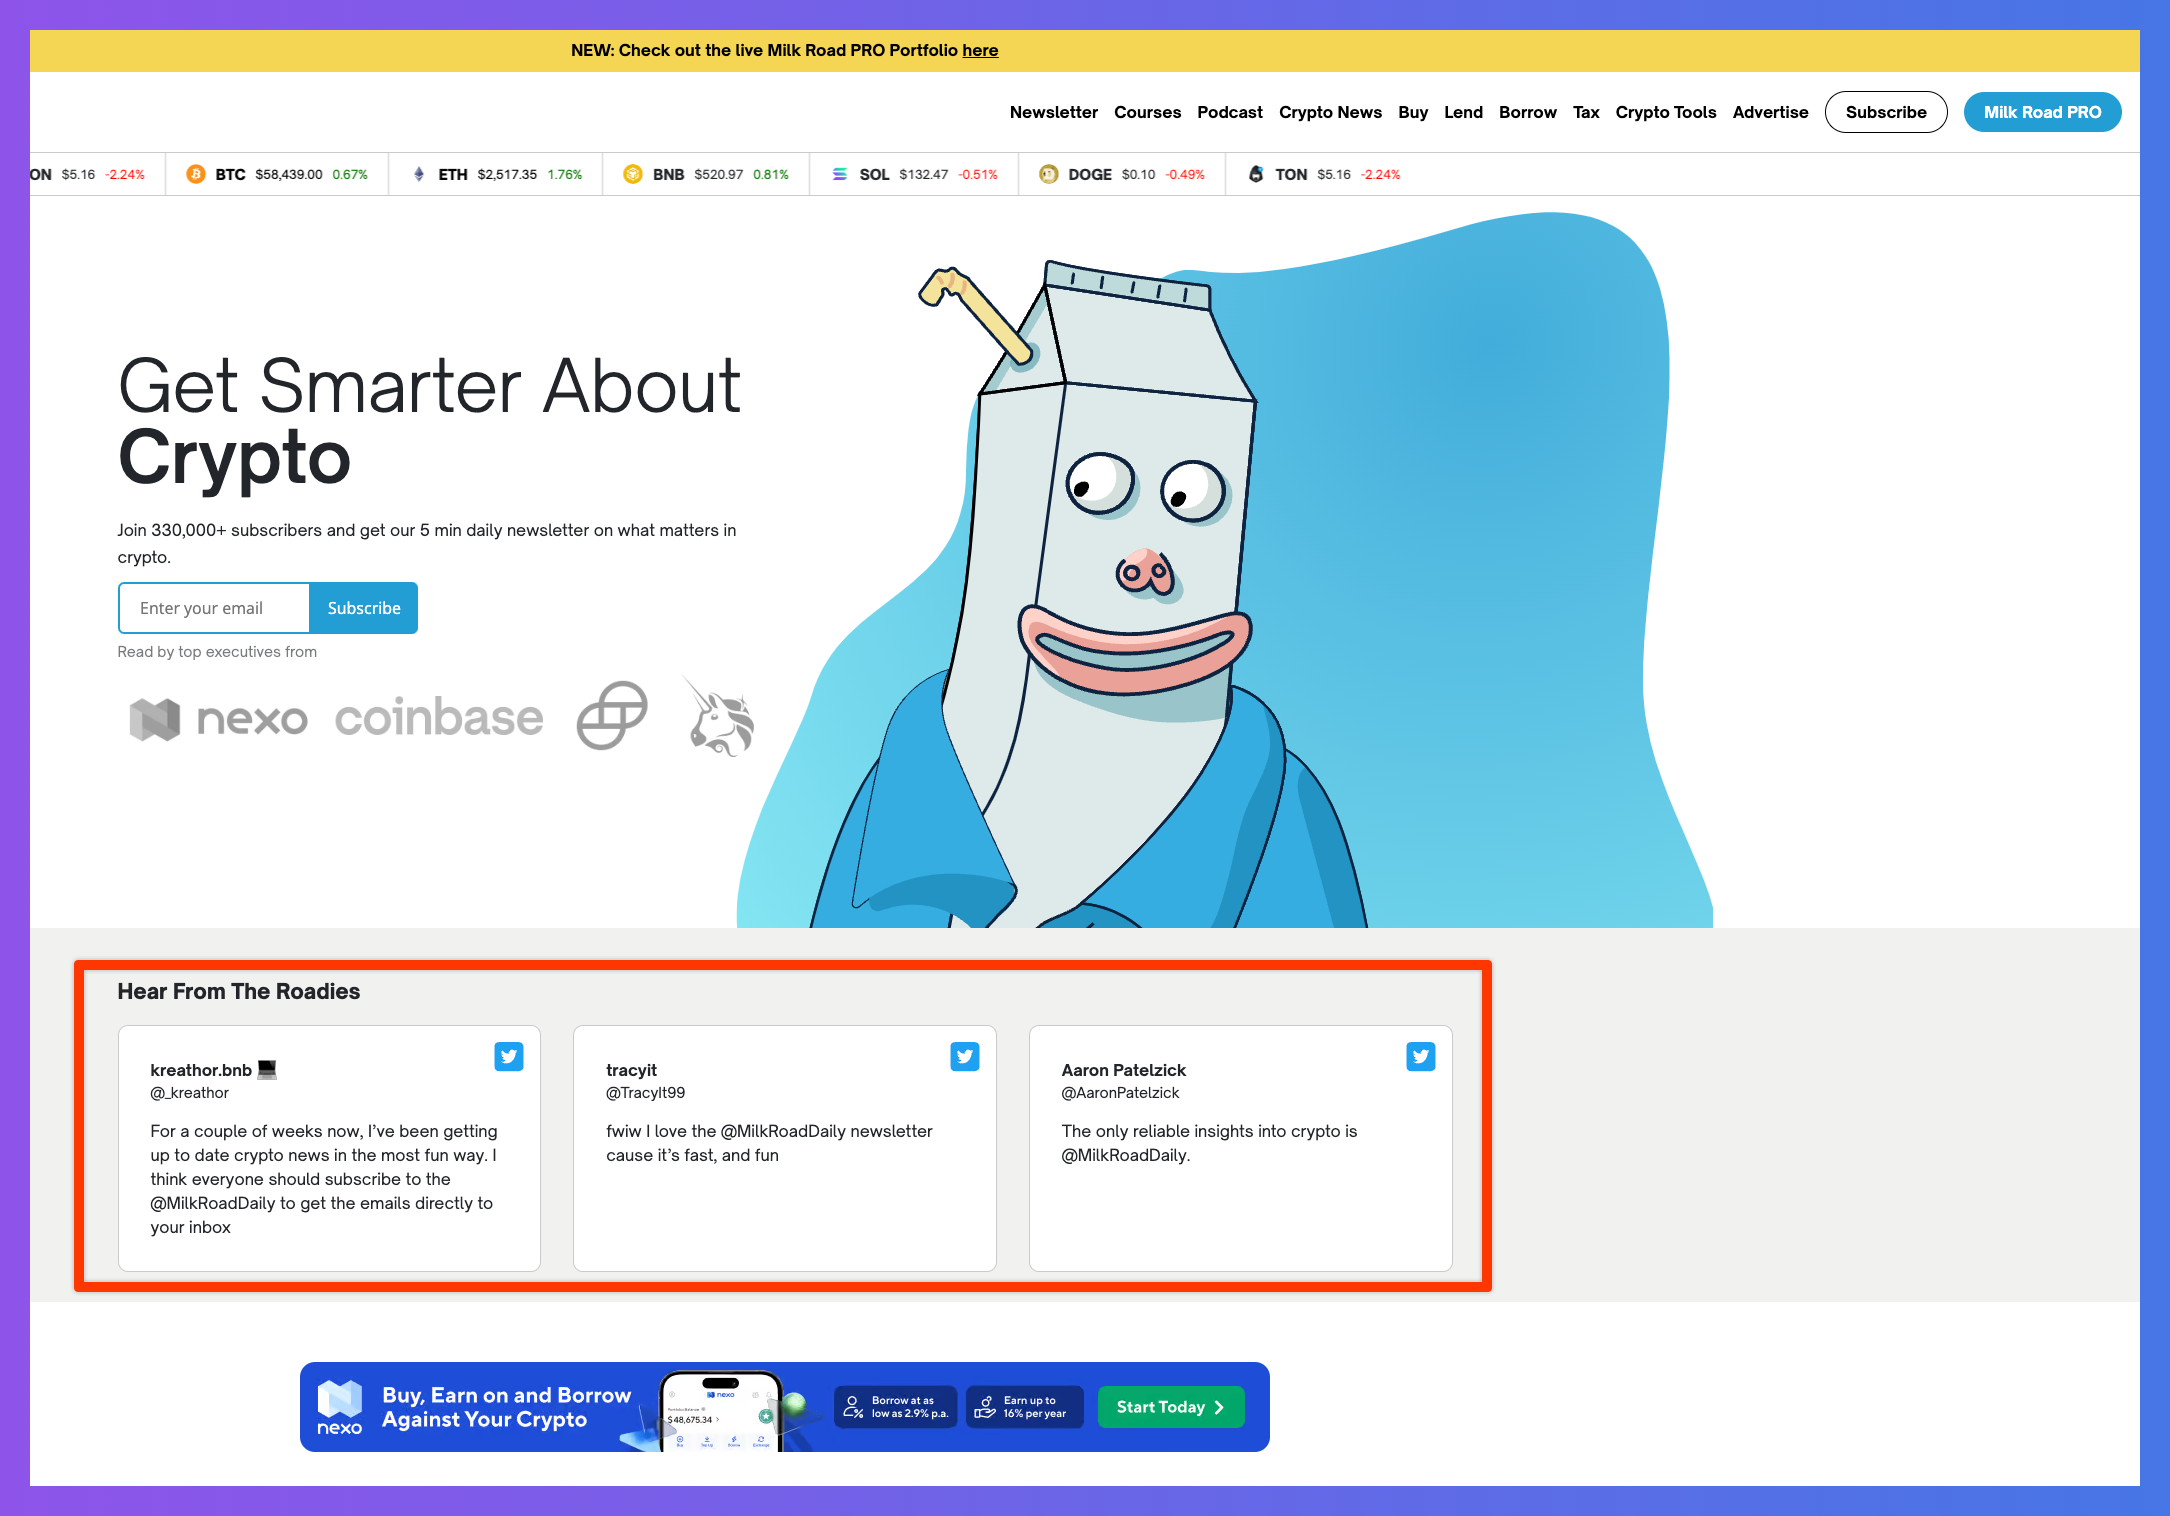Click the Dogecoin DOGE ticker icon
The height and width of the screenshot is (1516, 2170).
point(1048,174)
